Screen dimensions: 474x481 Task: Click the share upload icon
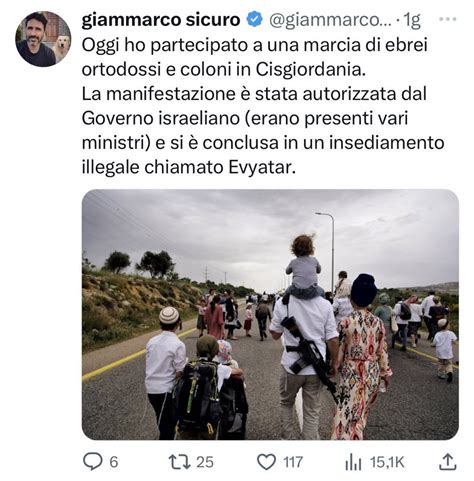(447, 462)
